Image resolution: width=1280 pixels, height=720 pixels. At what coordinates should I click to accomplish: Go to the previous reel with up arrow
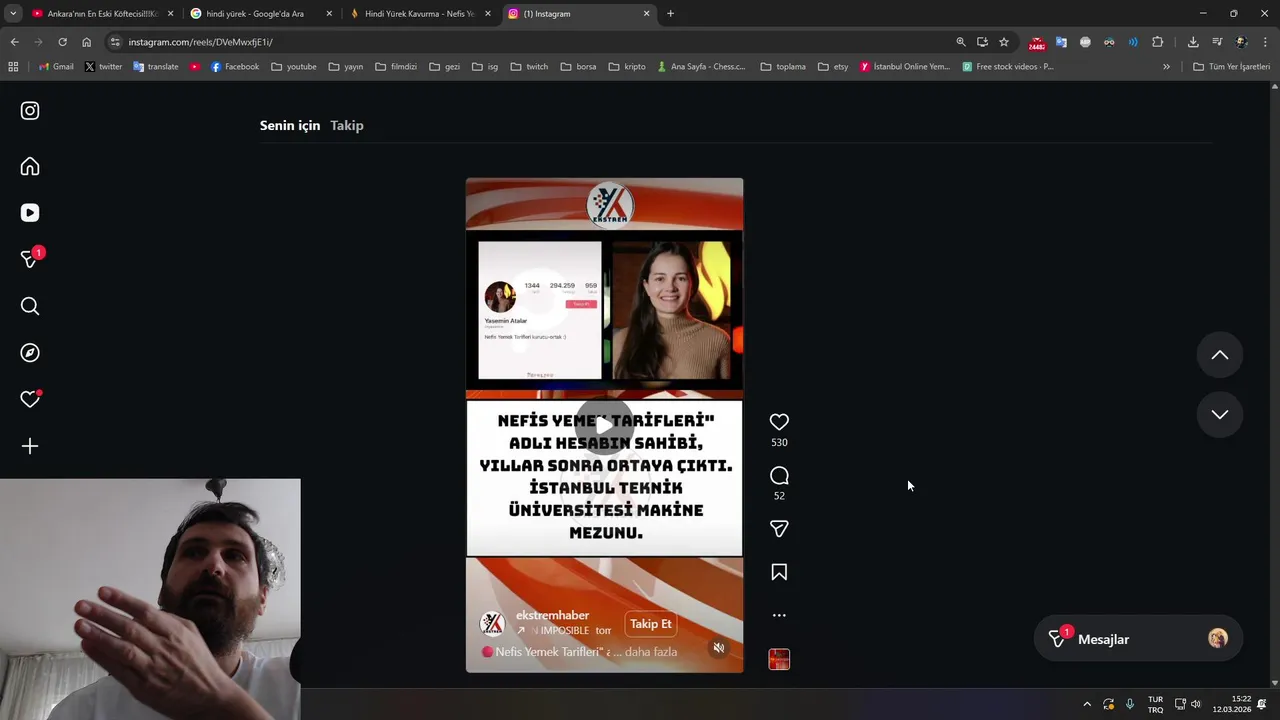tap(1220, 355)
